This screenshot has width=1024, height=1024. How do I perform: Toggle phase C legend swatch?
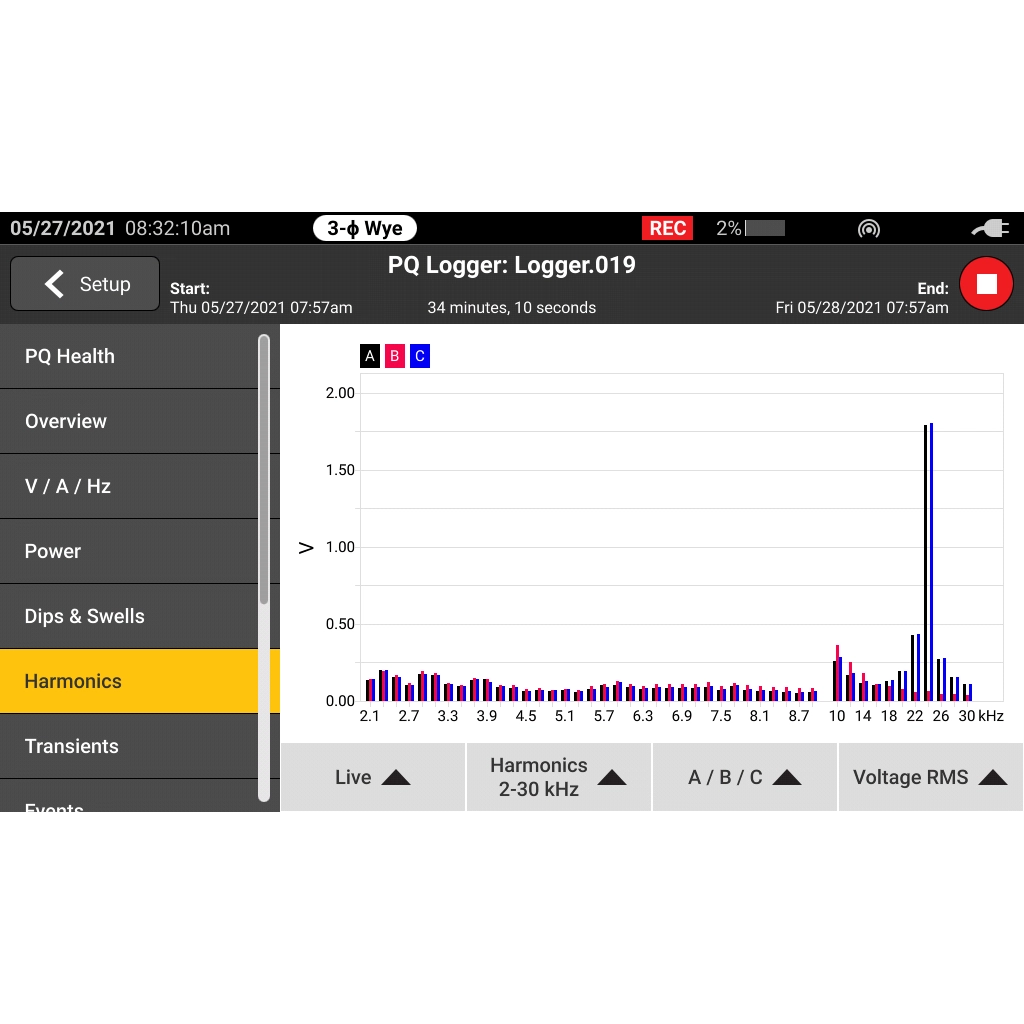(x=420, y=356)
